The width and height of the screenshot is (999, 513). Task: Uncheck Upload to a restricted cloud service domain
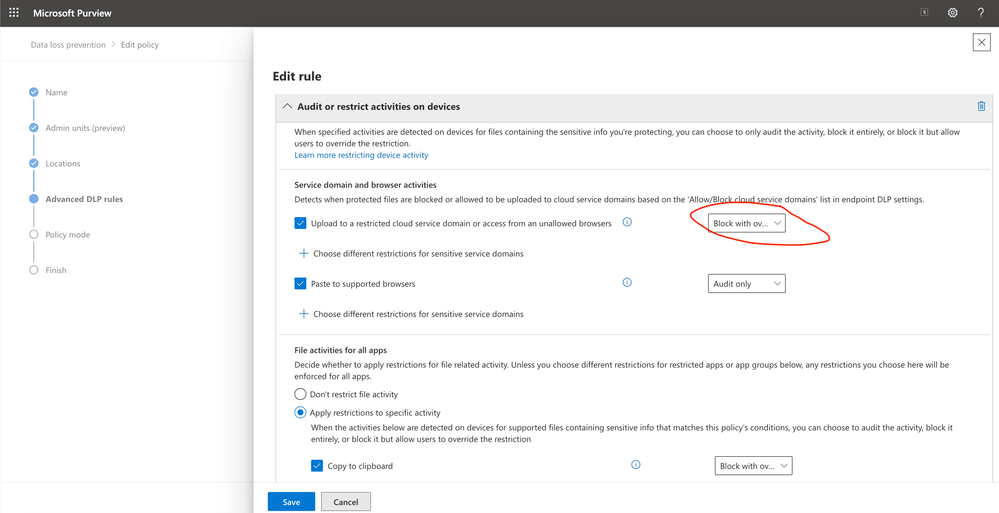coord(300,223)
